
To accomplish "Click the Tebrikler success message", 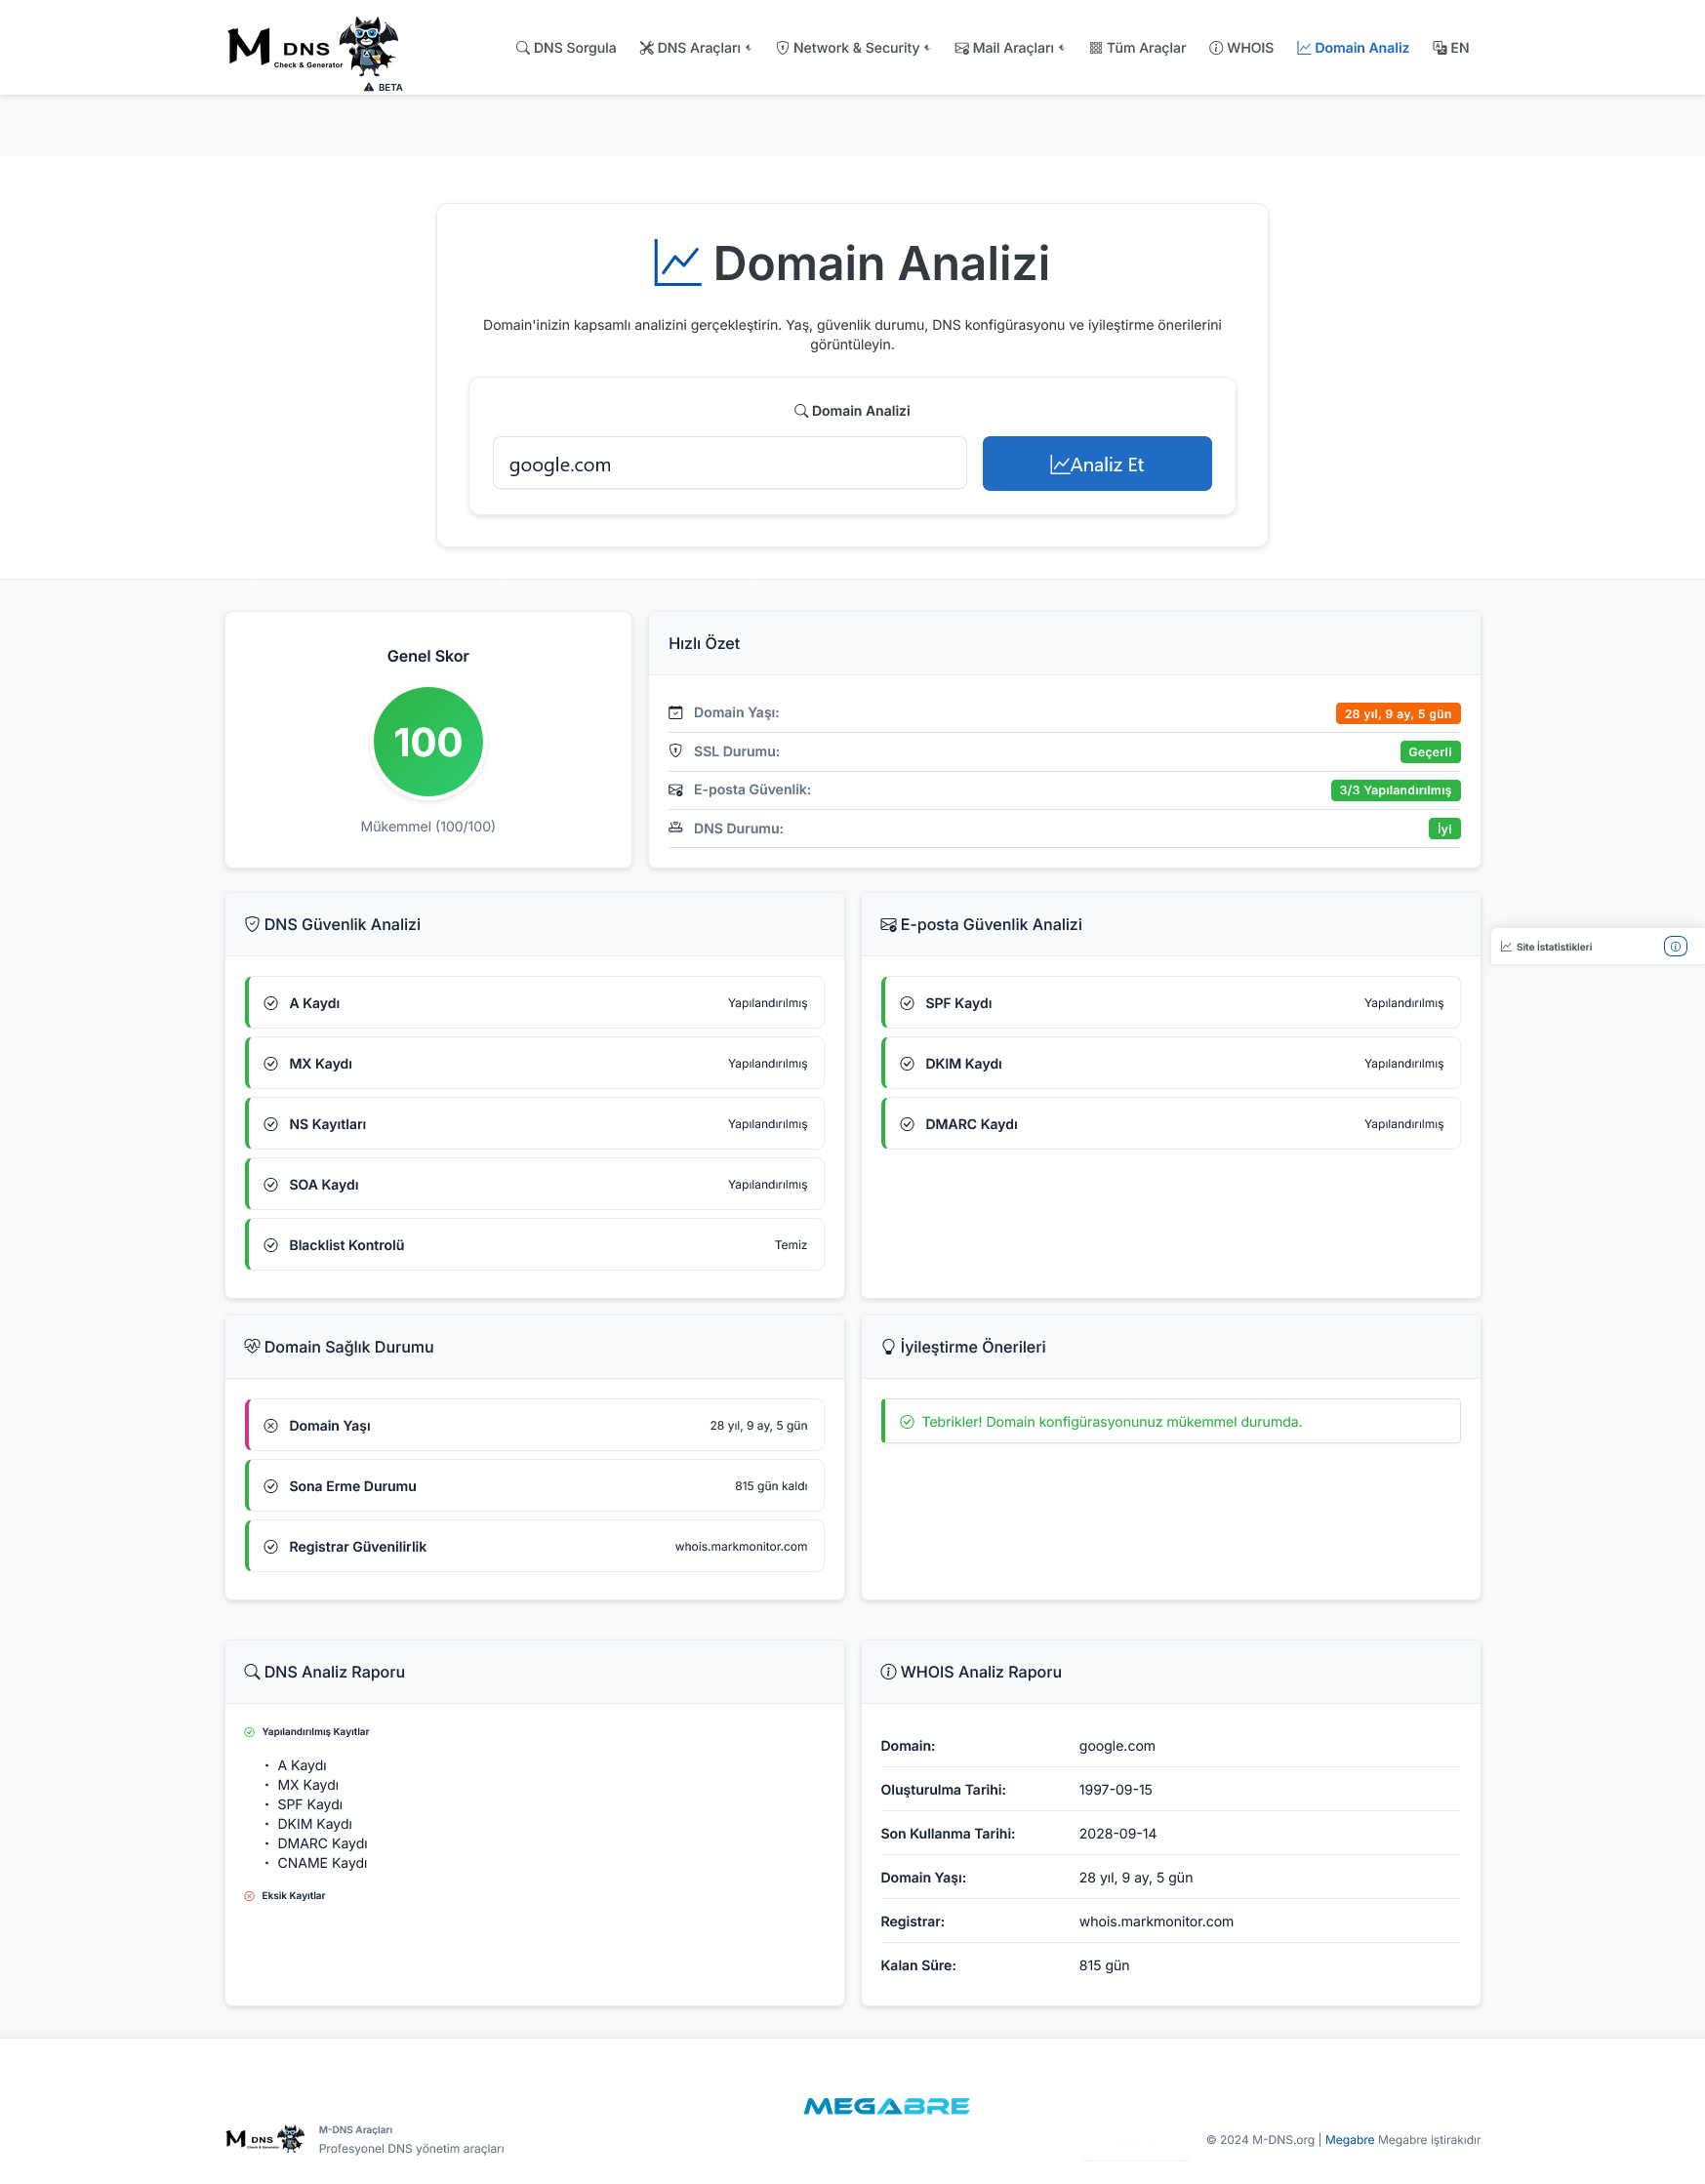I will coord(1170,1421).
